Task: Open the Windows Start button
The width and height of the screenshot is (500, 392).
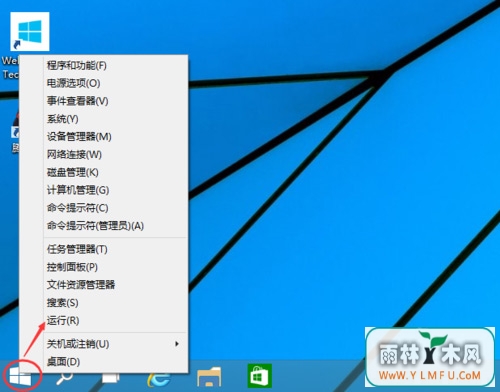Action: coord(20,378)
